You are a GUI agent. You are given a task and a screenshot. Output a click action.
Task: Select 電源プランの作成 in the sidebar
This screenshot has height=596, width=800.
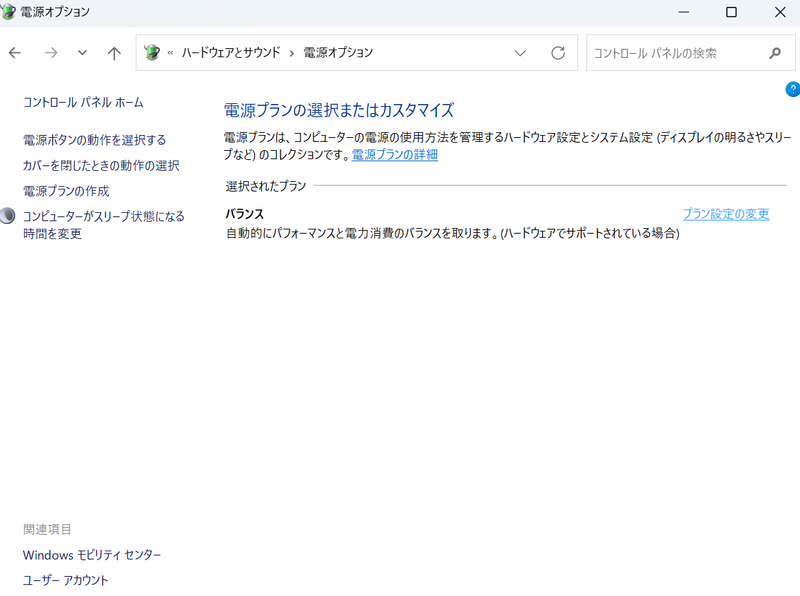point(65,190)
